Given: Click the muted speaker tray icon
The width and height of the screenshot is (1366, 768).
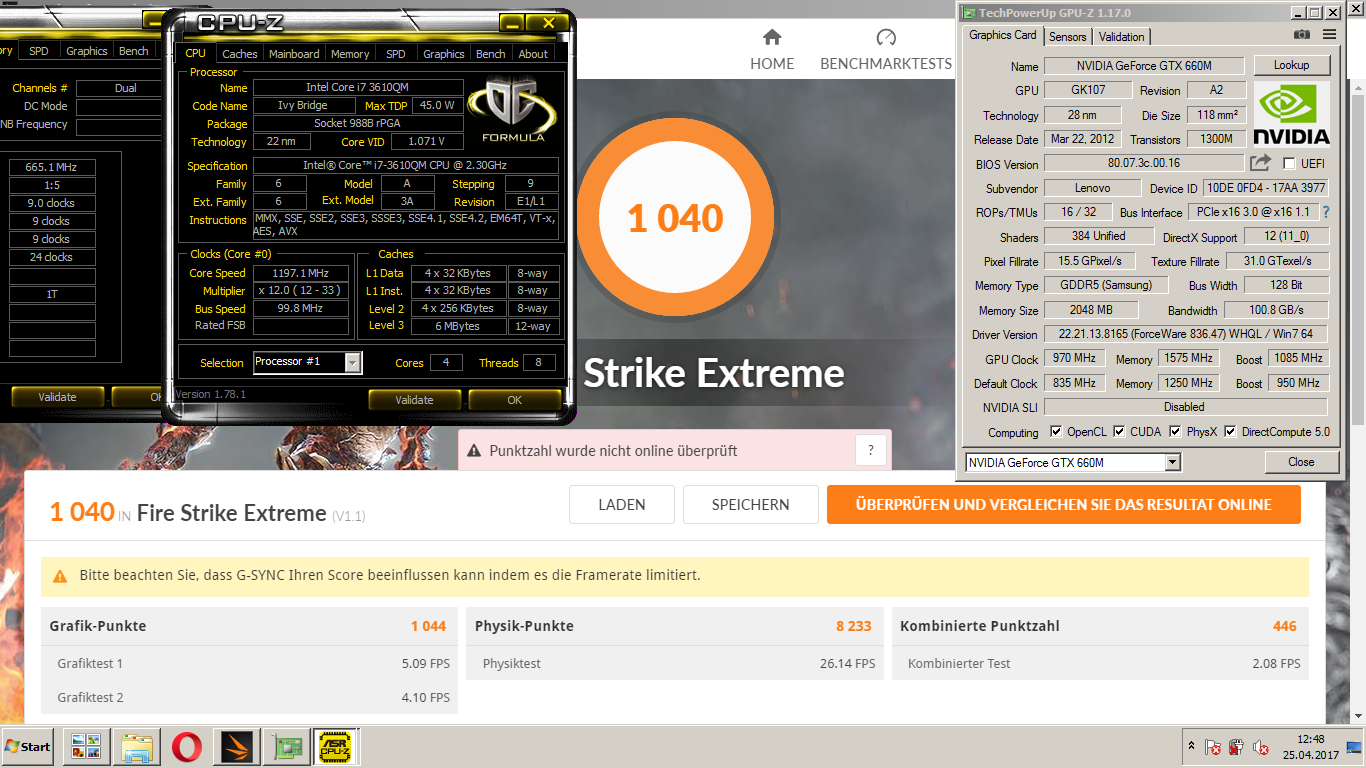Looking at the screenshot, I should (1261, 747).
